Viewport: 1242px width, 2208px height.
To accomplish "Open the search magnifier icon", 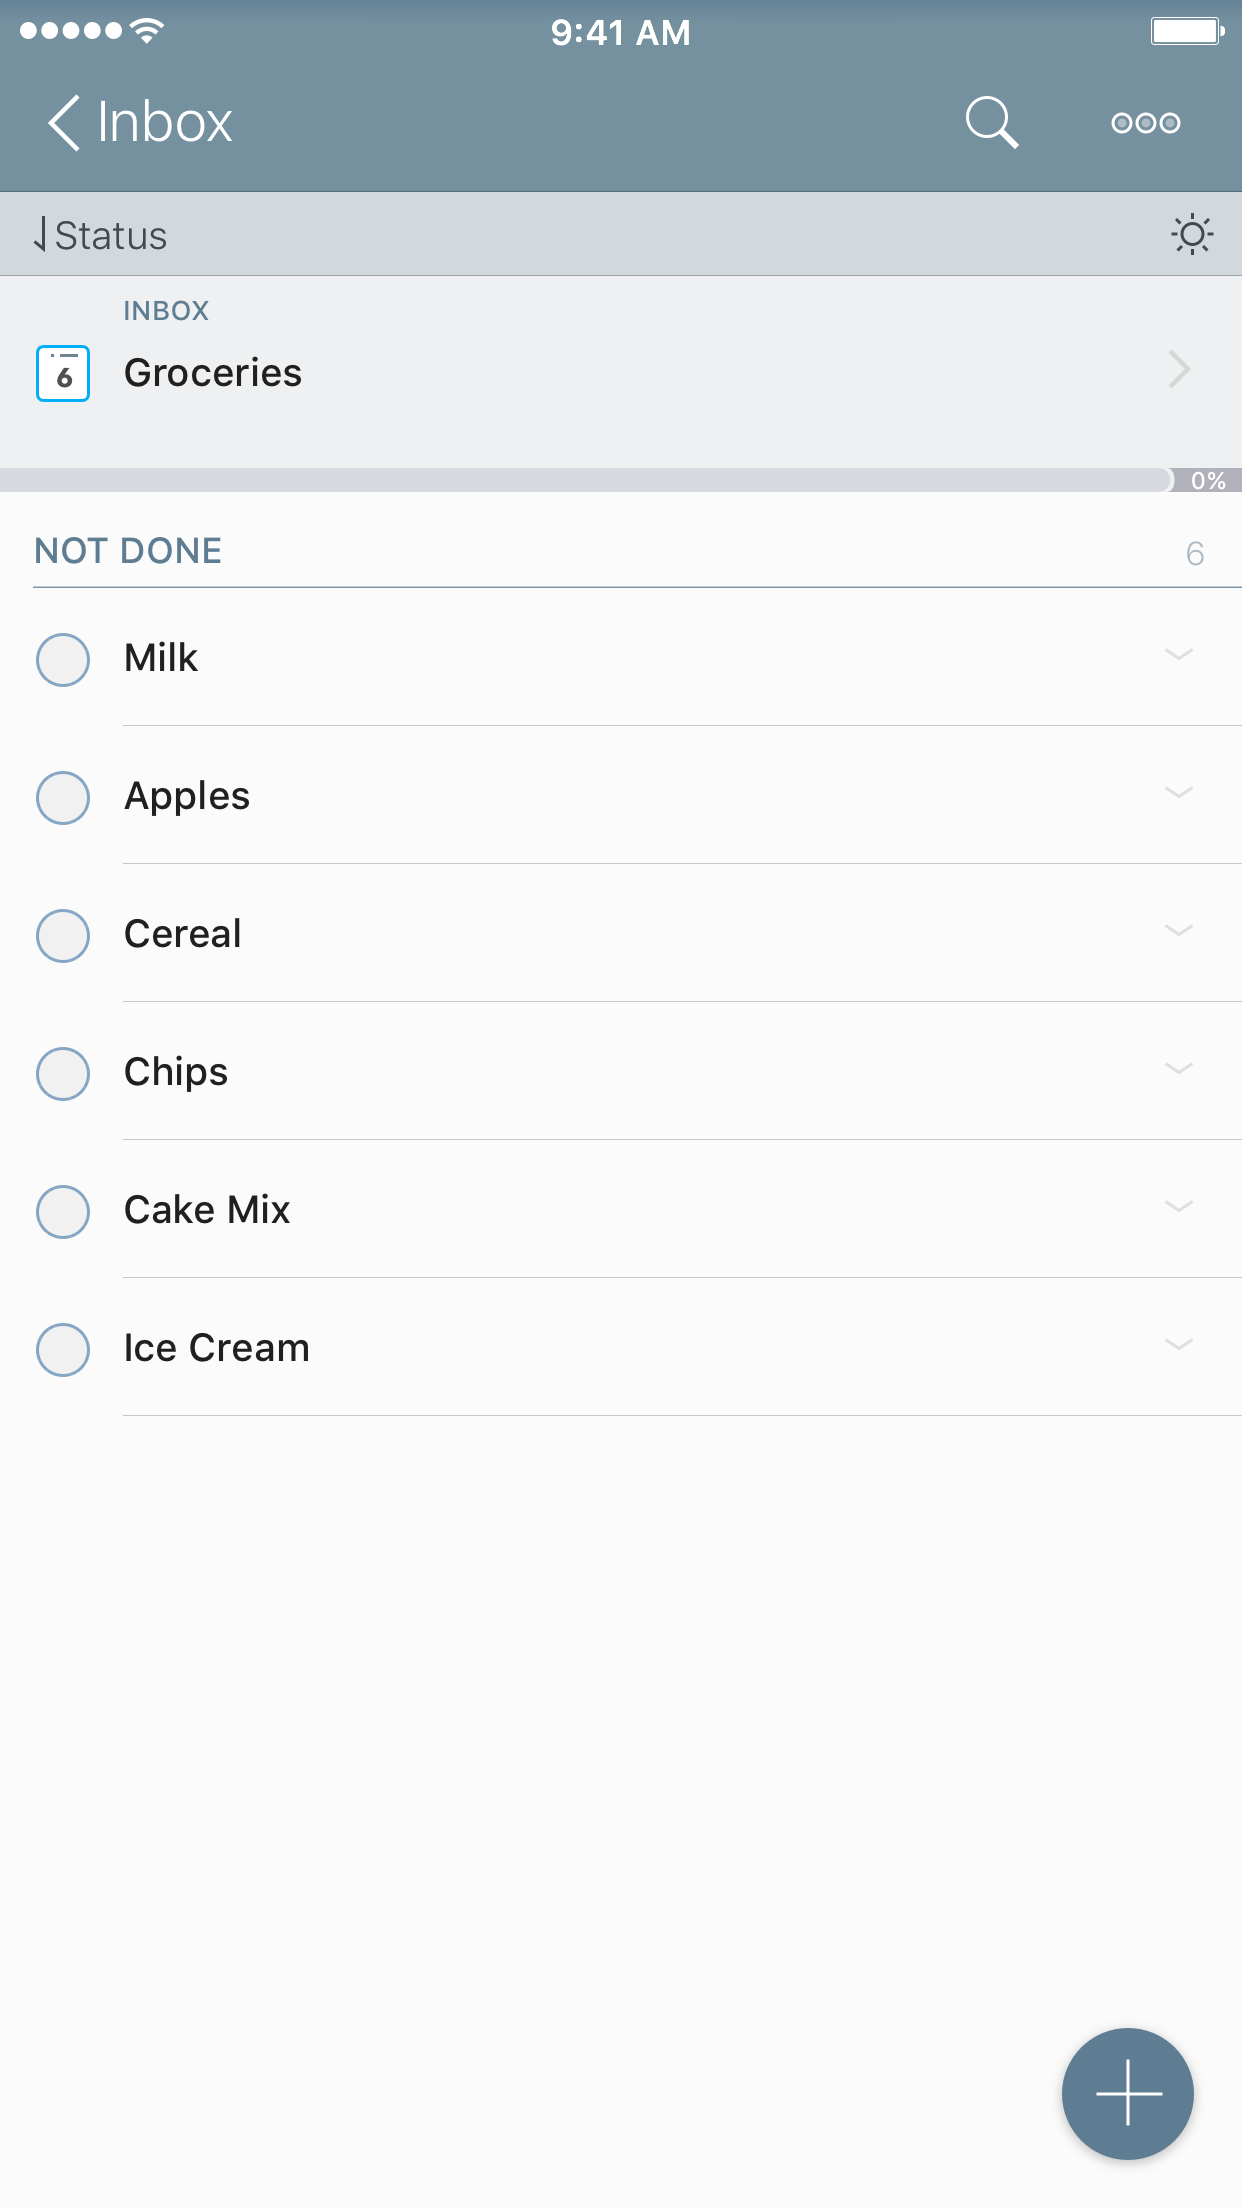I will click(991, 122).
